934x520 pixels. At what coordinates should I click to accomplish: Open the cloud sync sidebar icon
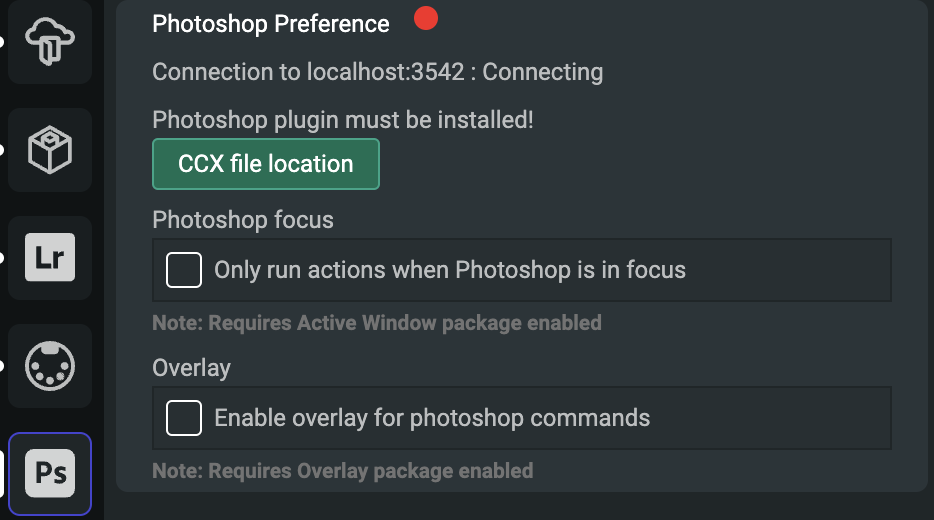click(x=50, y=42)
